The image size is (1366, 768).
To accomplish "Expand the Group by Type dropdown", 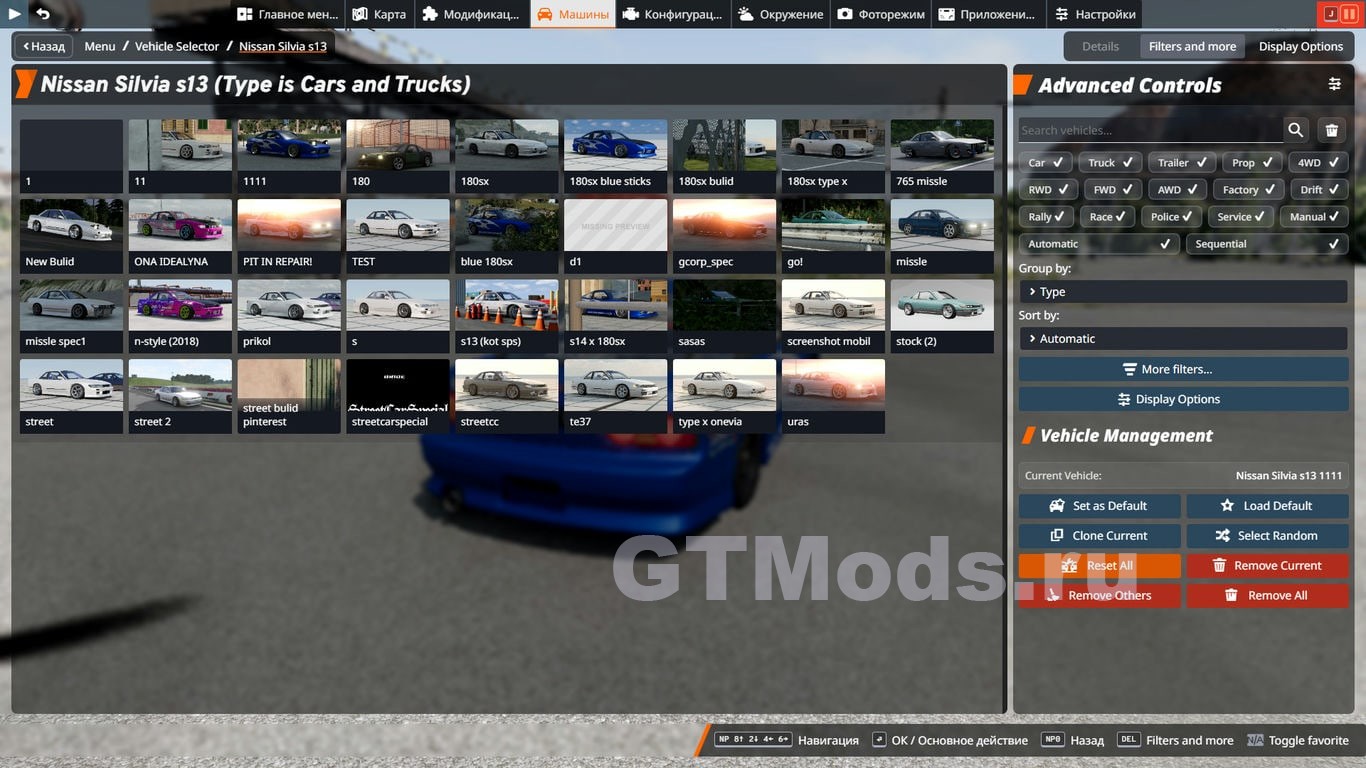I will [x=1183, y=291].
